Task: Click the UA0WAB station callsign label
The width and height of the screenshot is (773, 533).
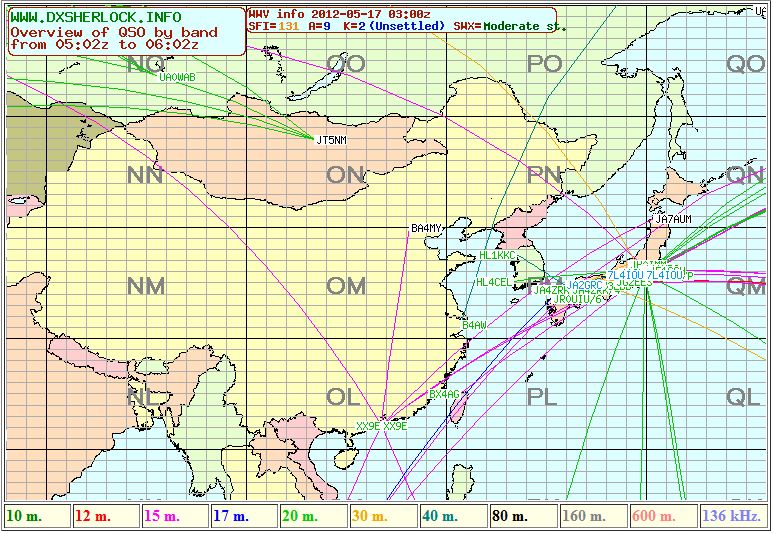Action: [x=177, y=77]
